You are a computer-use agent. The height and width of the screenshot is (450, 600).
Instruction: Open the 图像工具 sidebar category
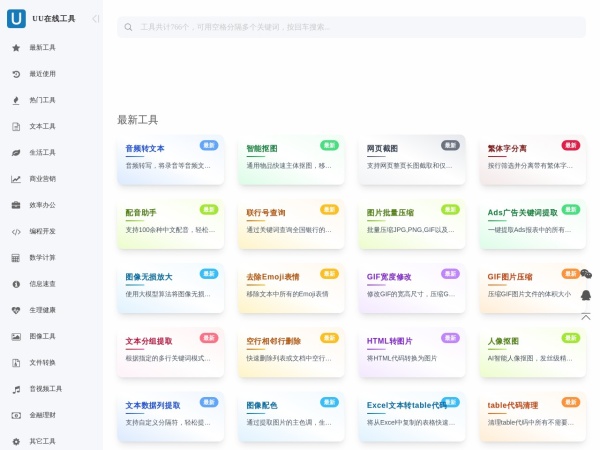(42, 336)
